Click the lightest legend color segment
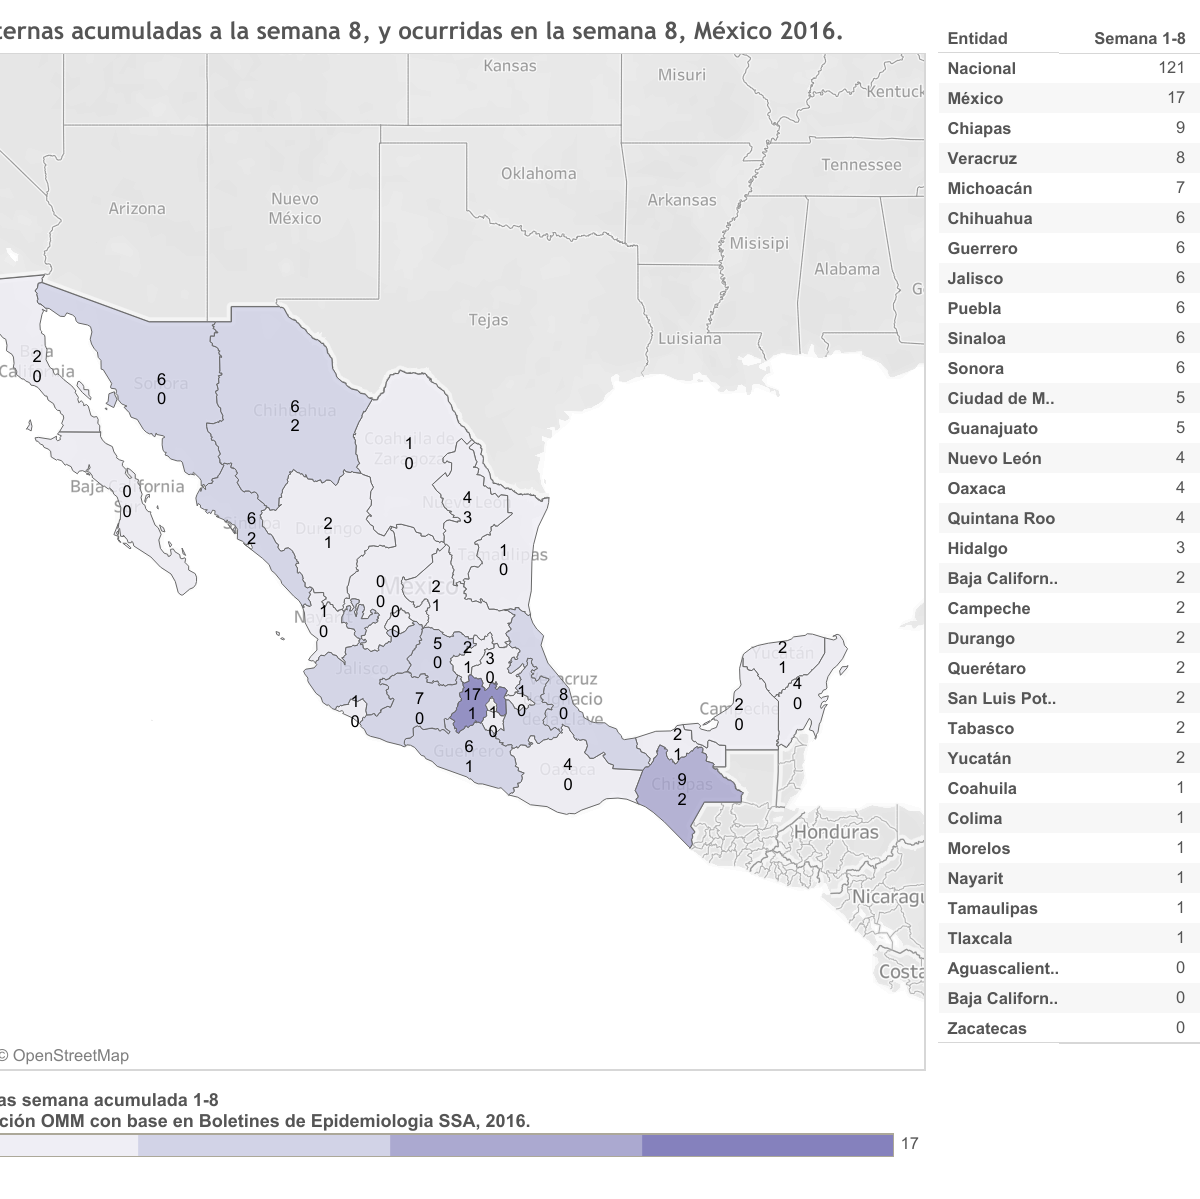 68,1145
